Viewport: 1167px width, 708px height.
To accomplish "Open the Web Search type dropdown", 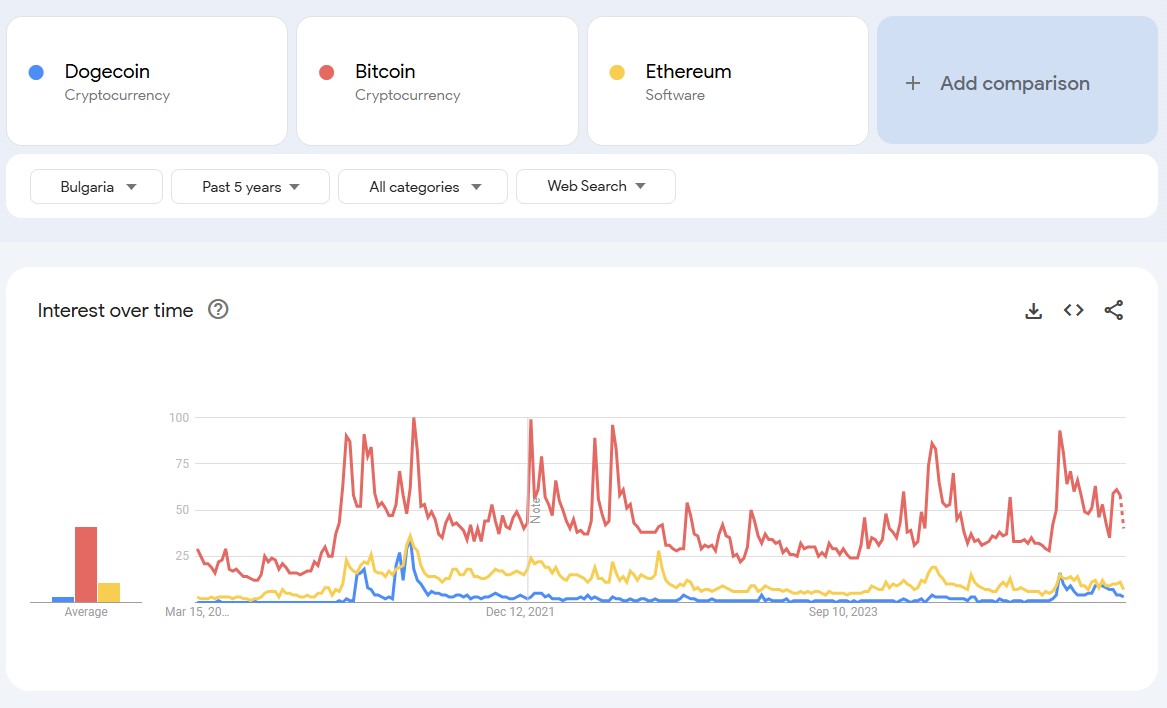I will point(596,186).
